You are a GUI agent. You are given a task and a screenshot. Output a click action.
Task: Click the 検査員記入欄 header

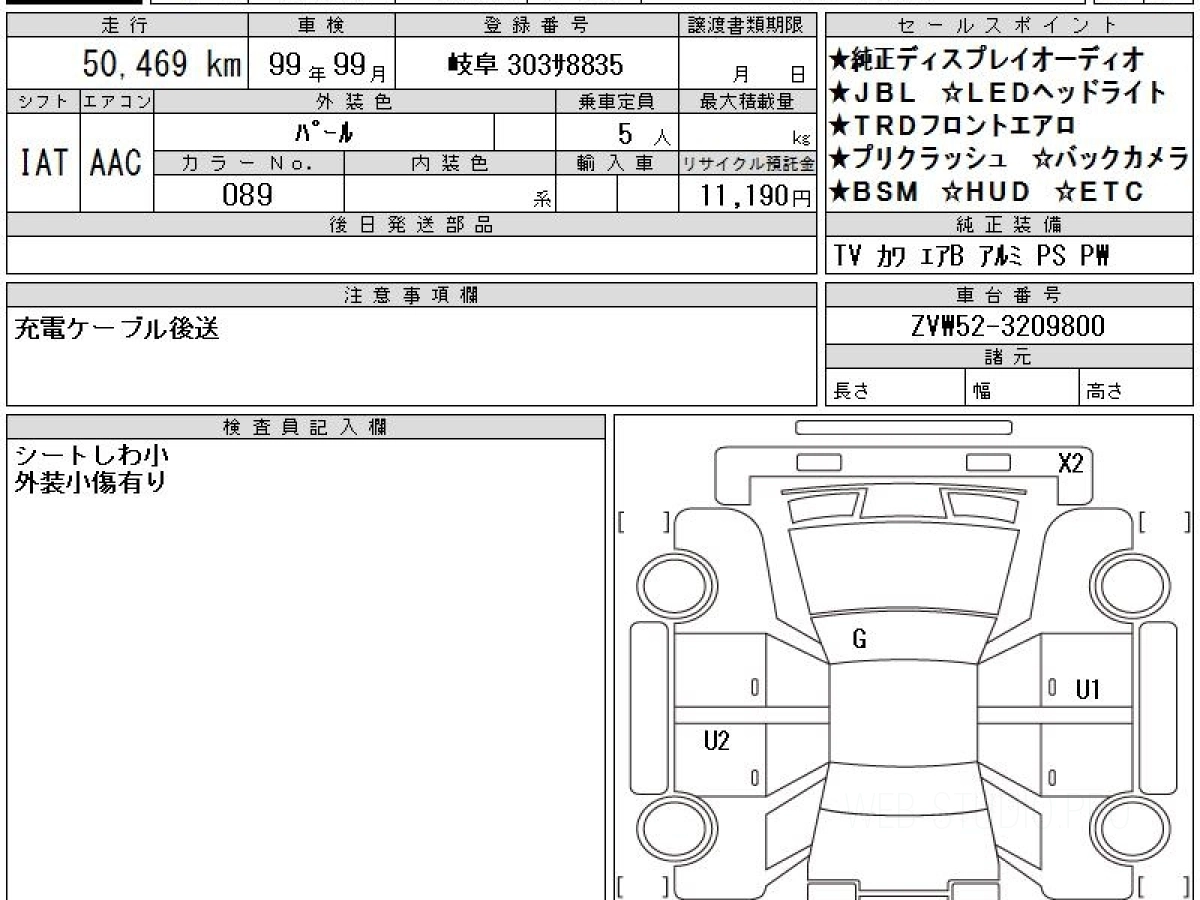pyautogui.click(x=306, y=427)
